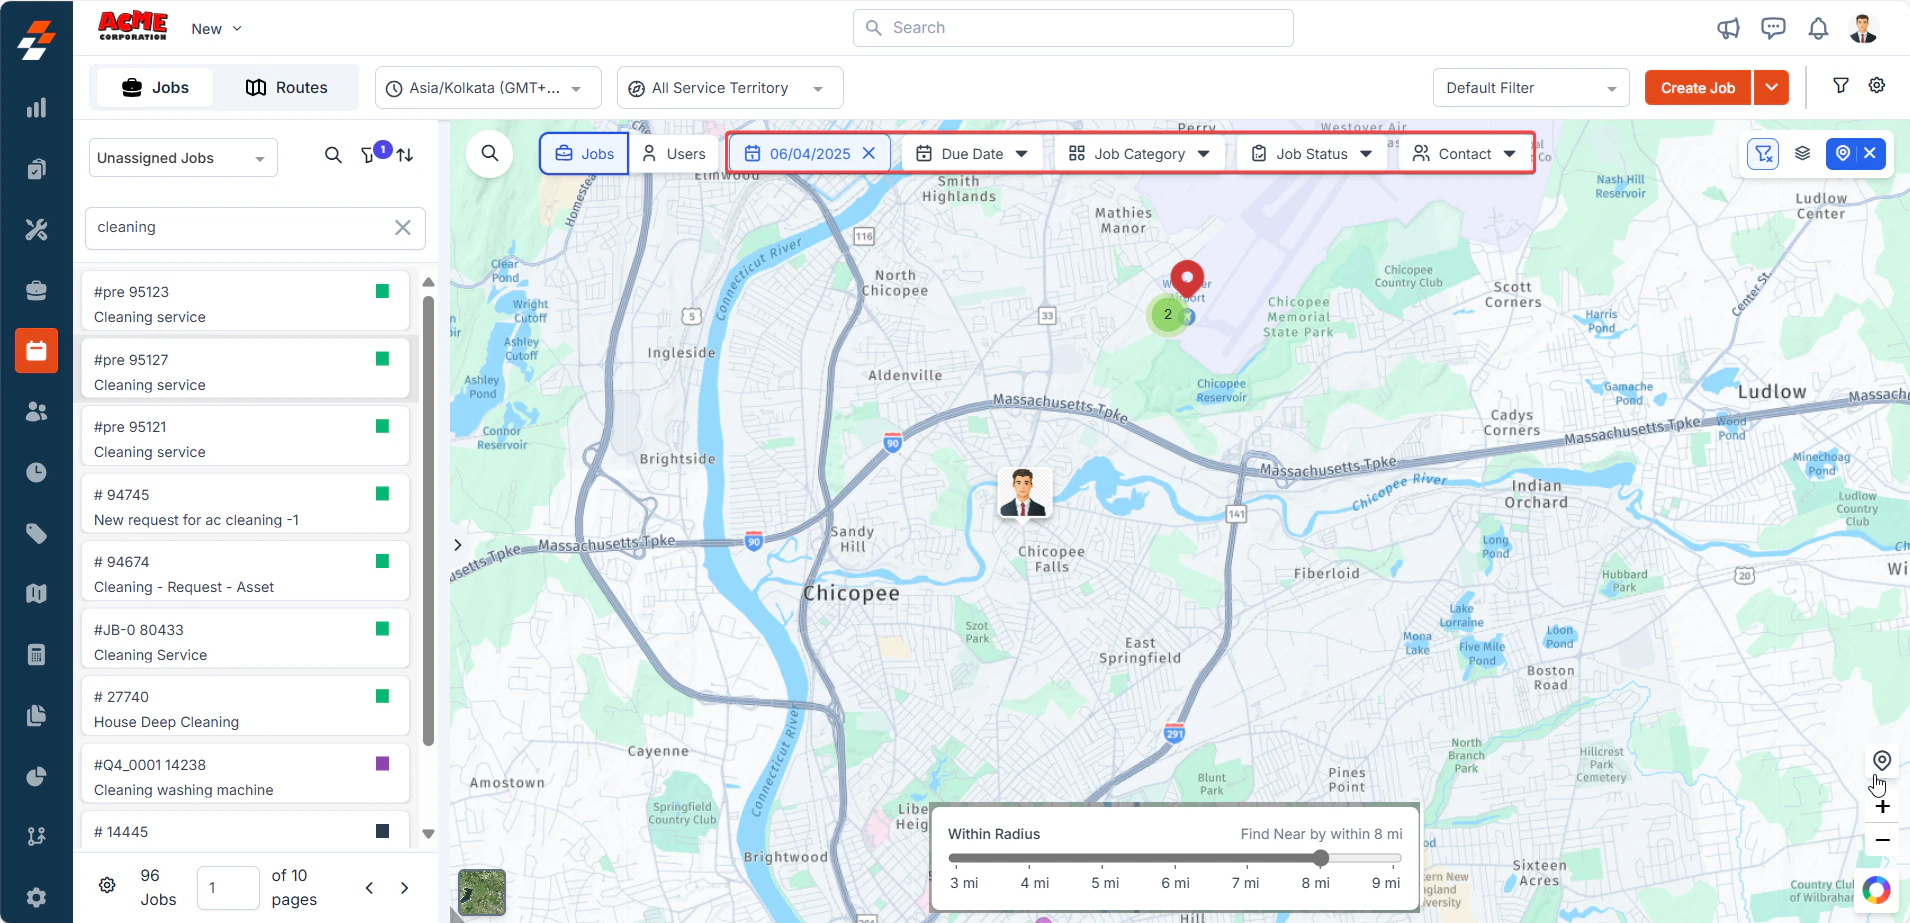The height and width of the screenshot is (923, 1910).
Task: Click the locate-me pin icon on the map
Action: pos(1882,761)
